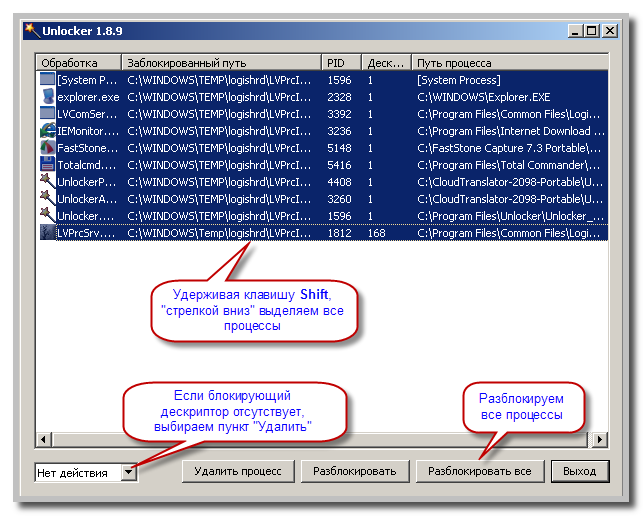The height and width of the screenshot is (516, 643).
Task: Click the UnlockerA... wand icon
Action: pyautogui.click(x=48, y=199)
